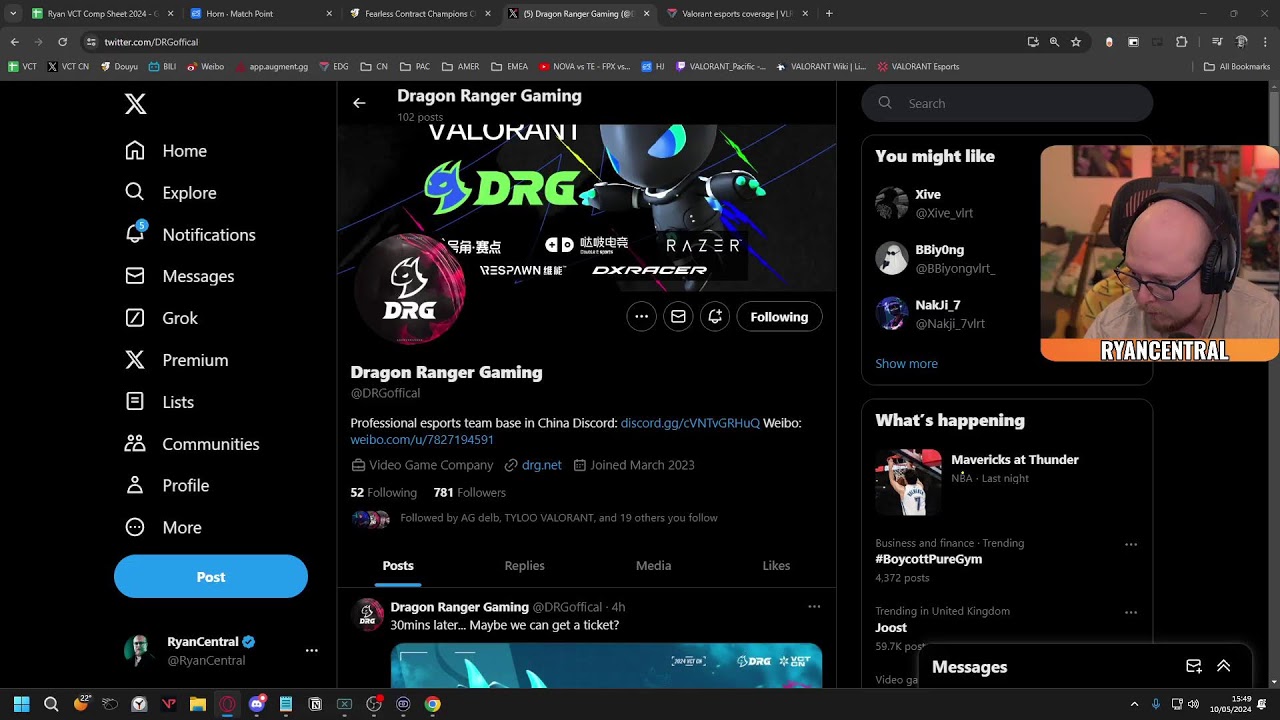
Task: Switch to Ryan VCT Comp Sheet tab
Action: pos(102,14)
